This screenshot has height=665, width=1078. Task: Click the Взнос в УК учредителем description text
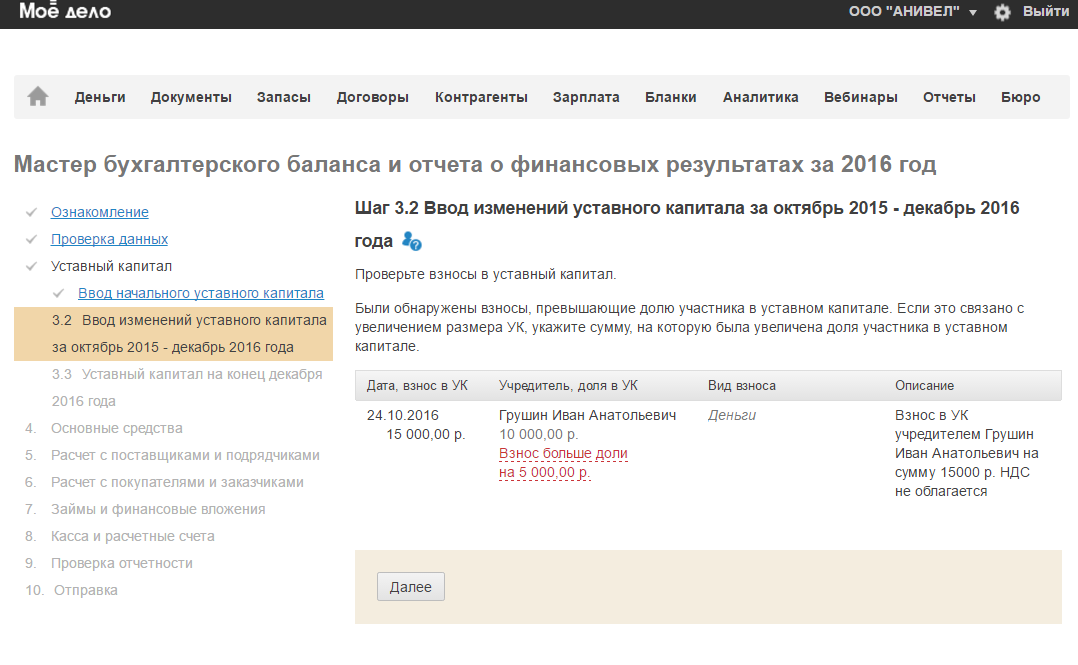(x=967, y=453)
